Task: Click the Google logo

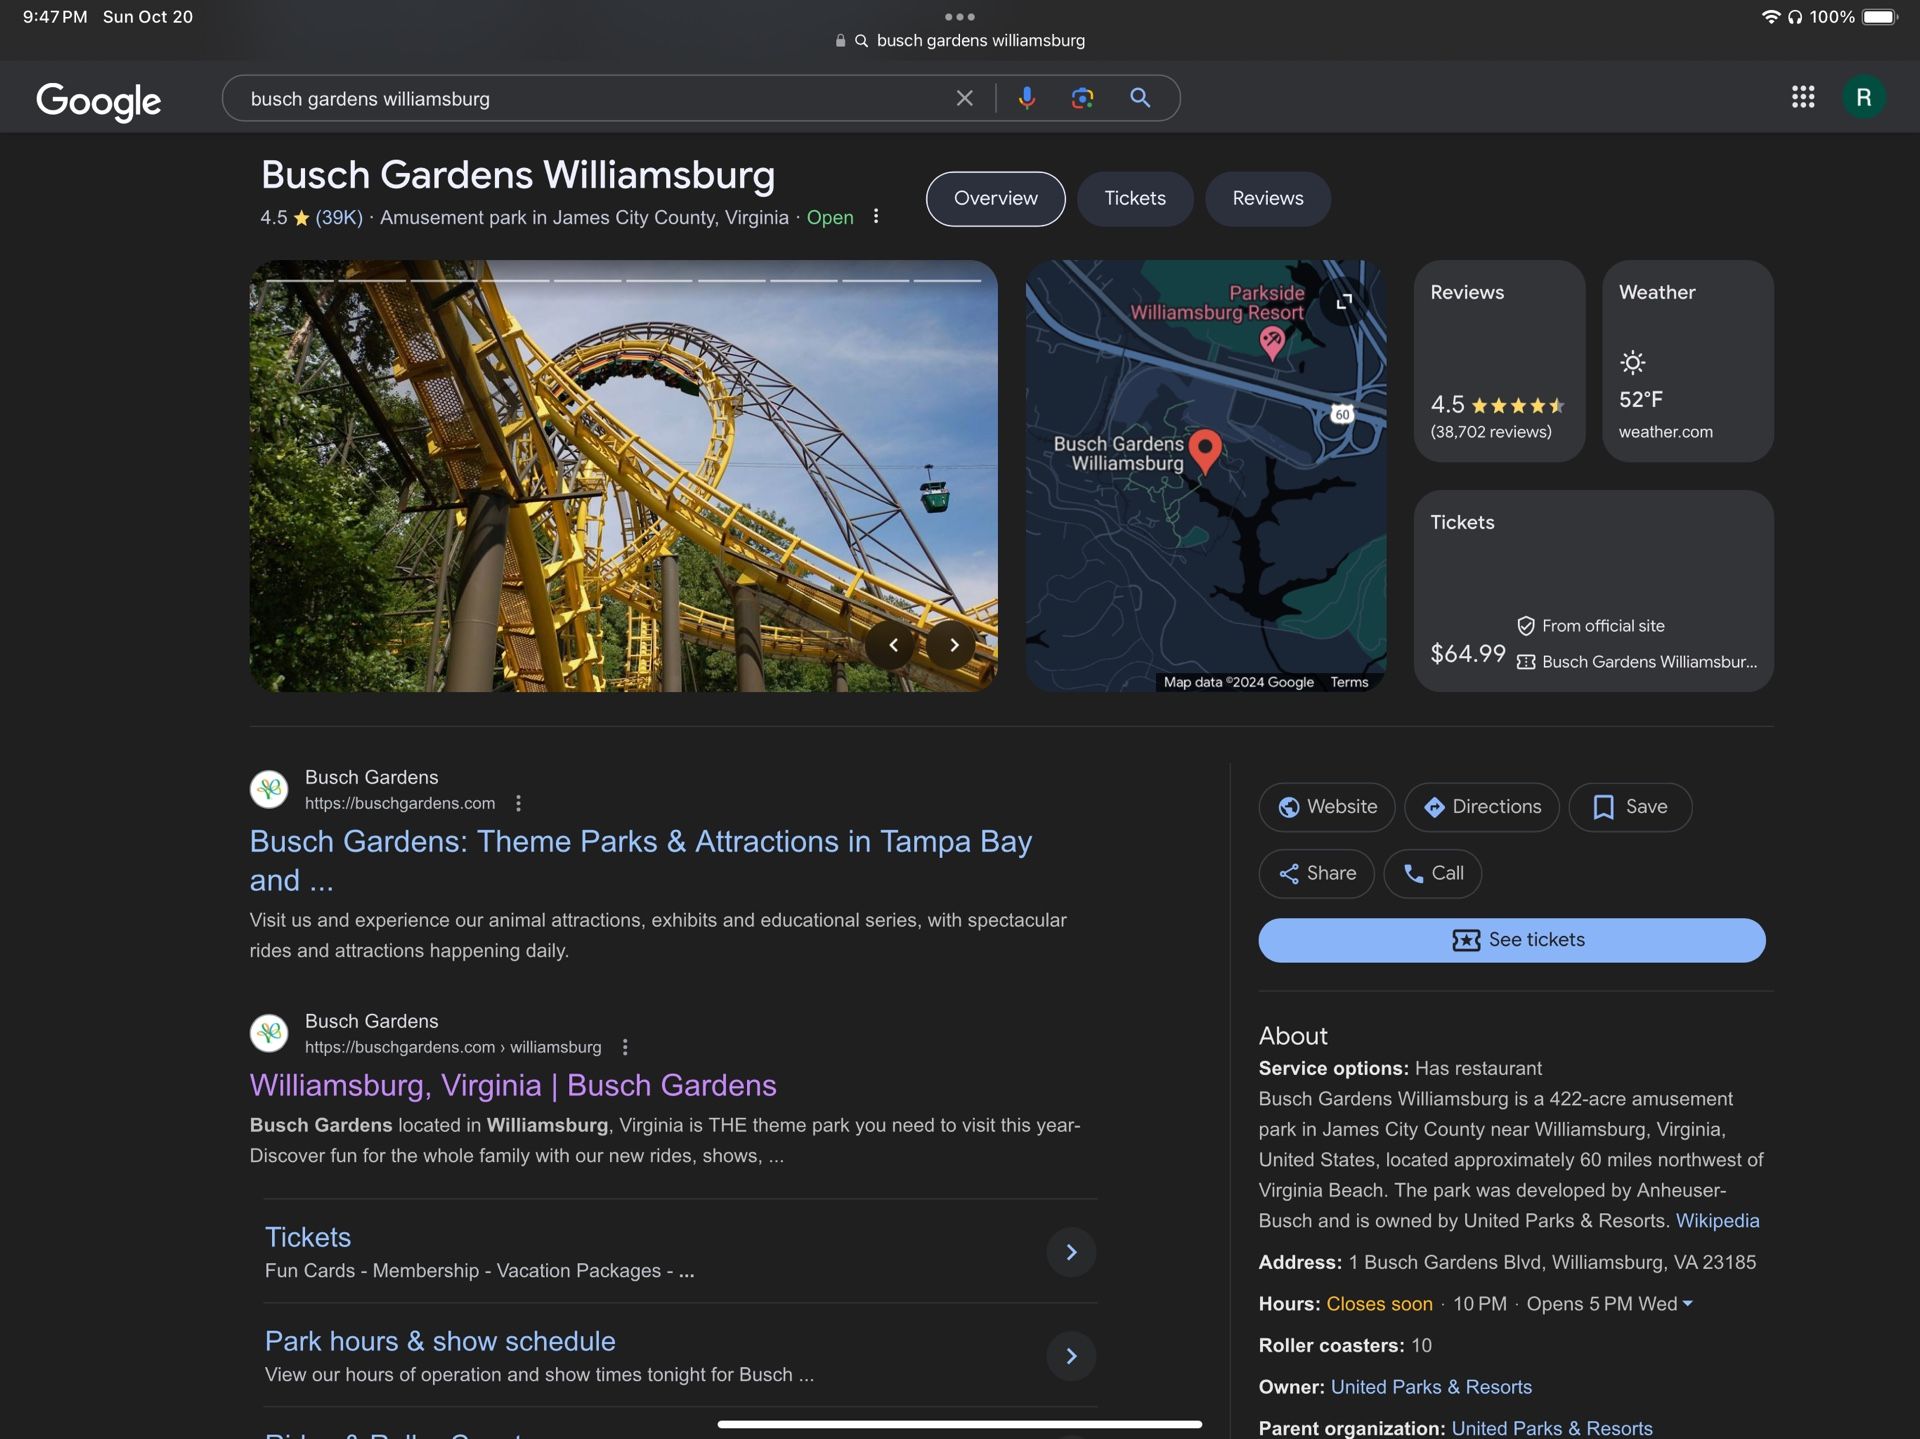Action: pyautogui.click(x=98, y=100)
